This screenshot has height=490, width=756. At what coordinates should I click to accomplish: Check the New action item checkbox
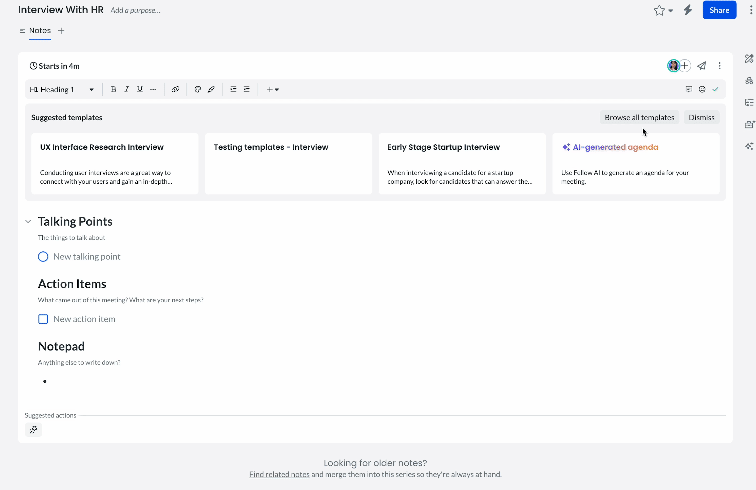coord(43,319)
